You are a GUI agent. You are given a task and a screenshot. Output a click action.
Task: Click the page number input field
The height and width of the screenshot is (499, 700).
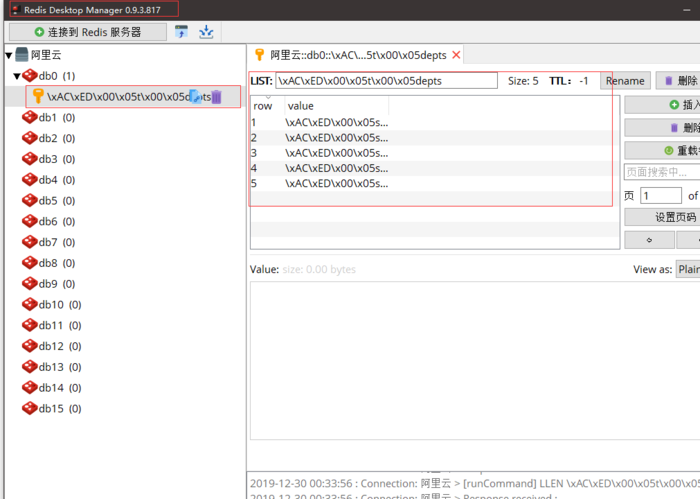[x=661, y=195]
